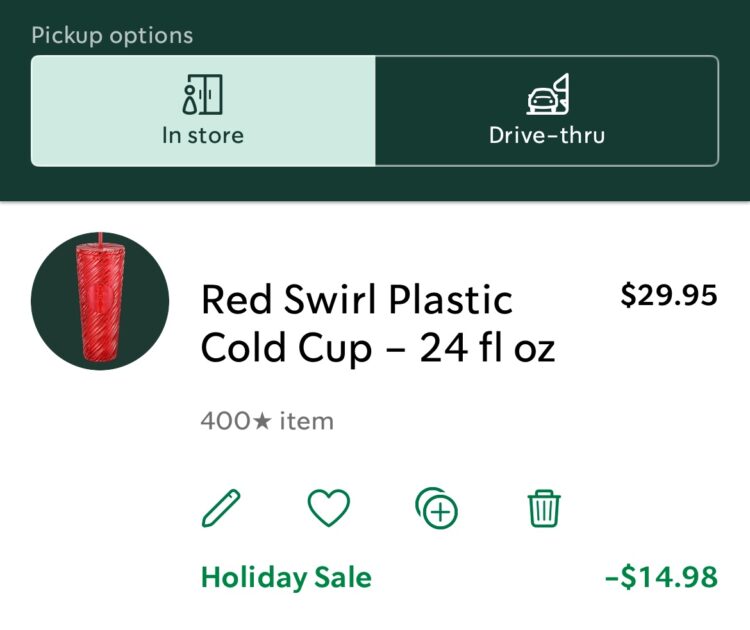The image size is (750, 630).
Task: Open the red cup product thumbnail
Action: tap(99, 301)
